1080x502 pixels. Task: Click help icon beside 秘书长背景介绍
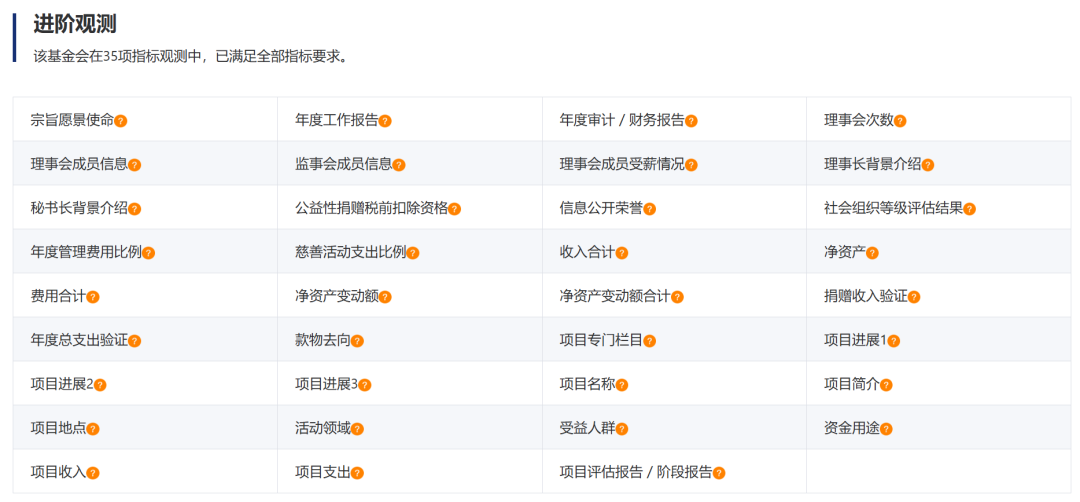click(x=134, y=209)
